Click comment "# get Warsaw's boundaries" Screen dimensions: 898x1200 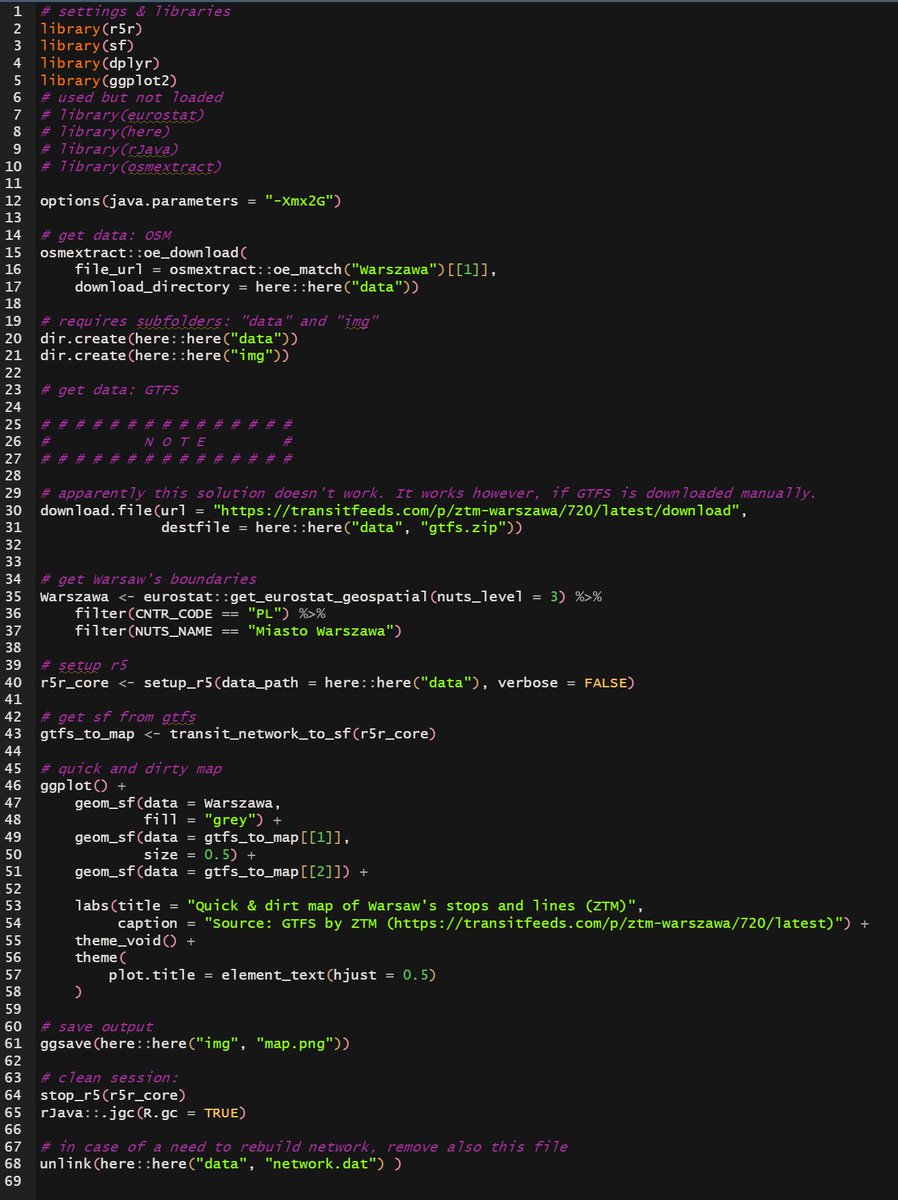(x=148, y=579)
